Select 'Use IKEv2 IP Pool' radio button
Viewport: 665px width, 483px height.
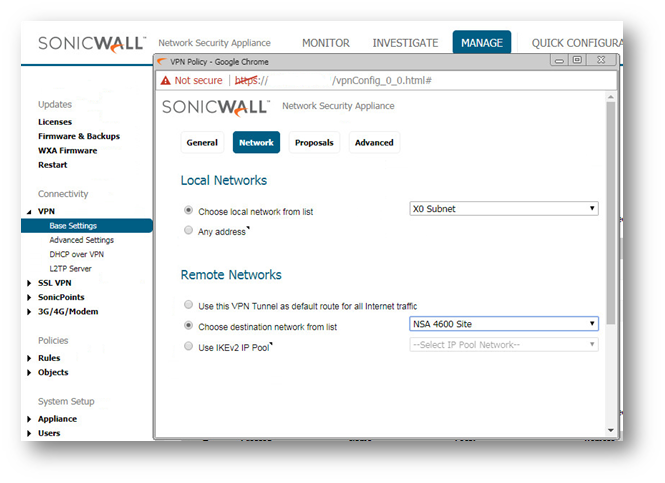click(188, 346)
